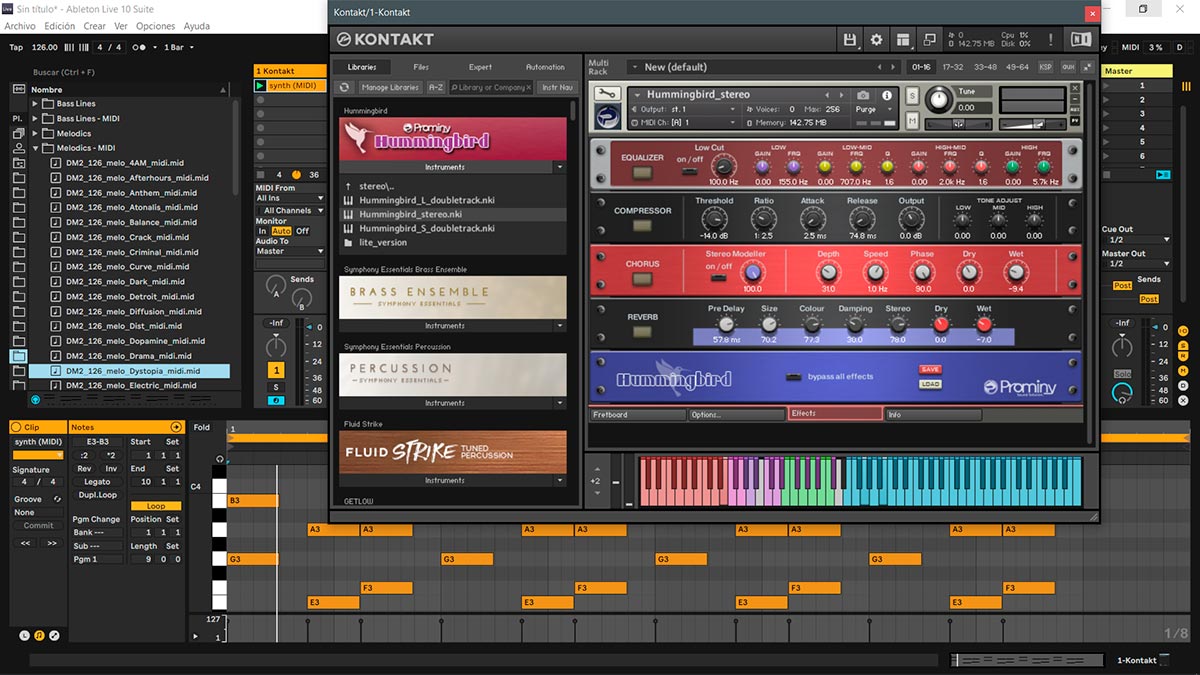Show the clip launch box (clock icon)
1200x675 pixels.
pyautogui.click(x=25, y=635)
